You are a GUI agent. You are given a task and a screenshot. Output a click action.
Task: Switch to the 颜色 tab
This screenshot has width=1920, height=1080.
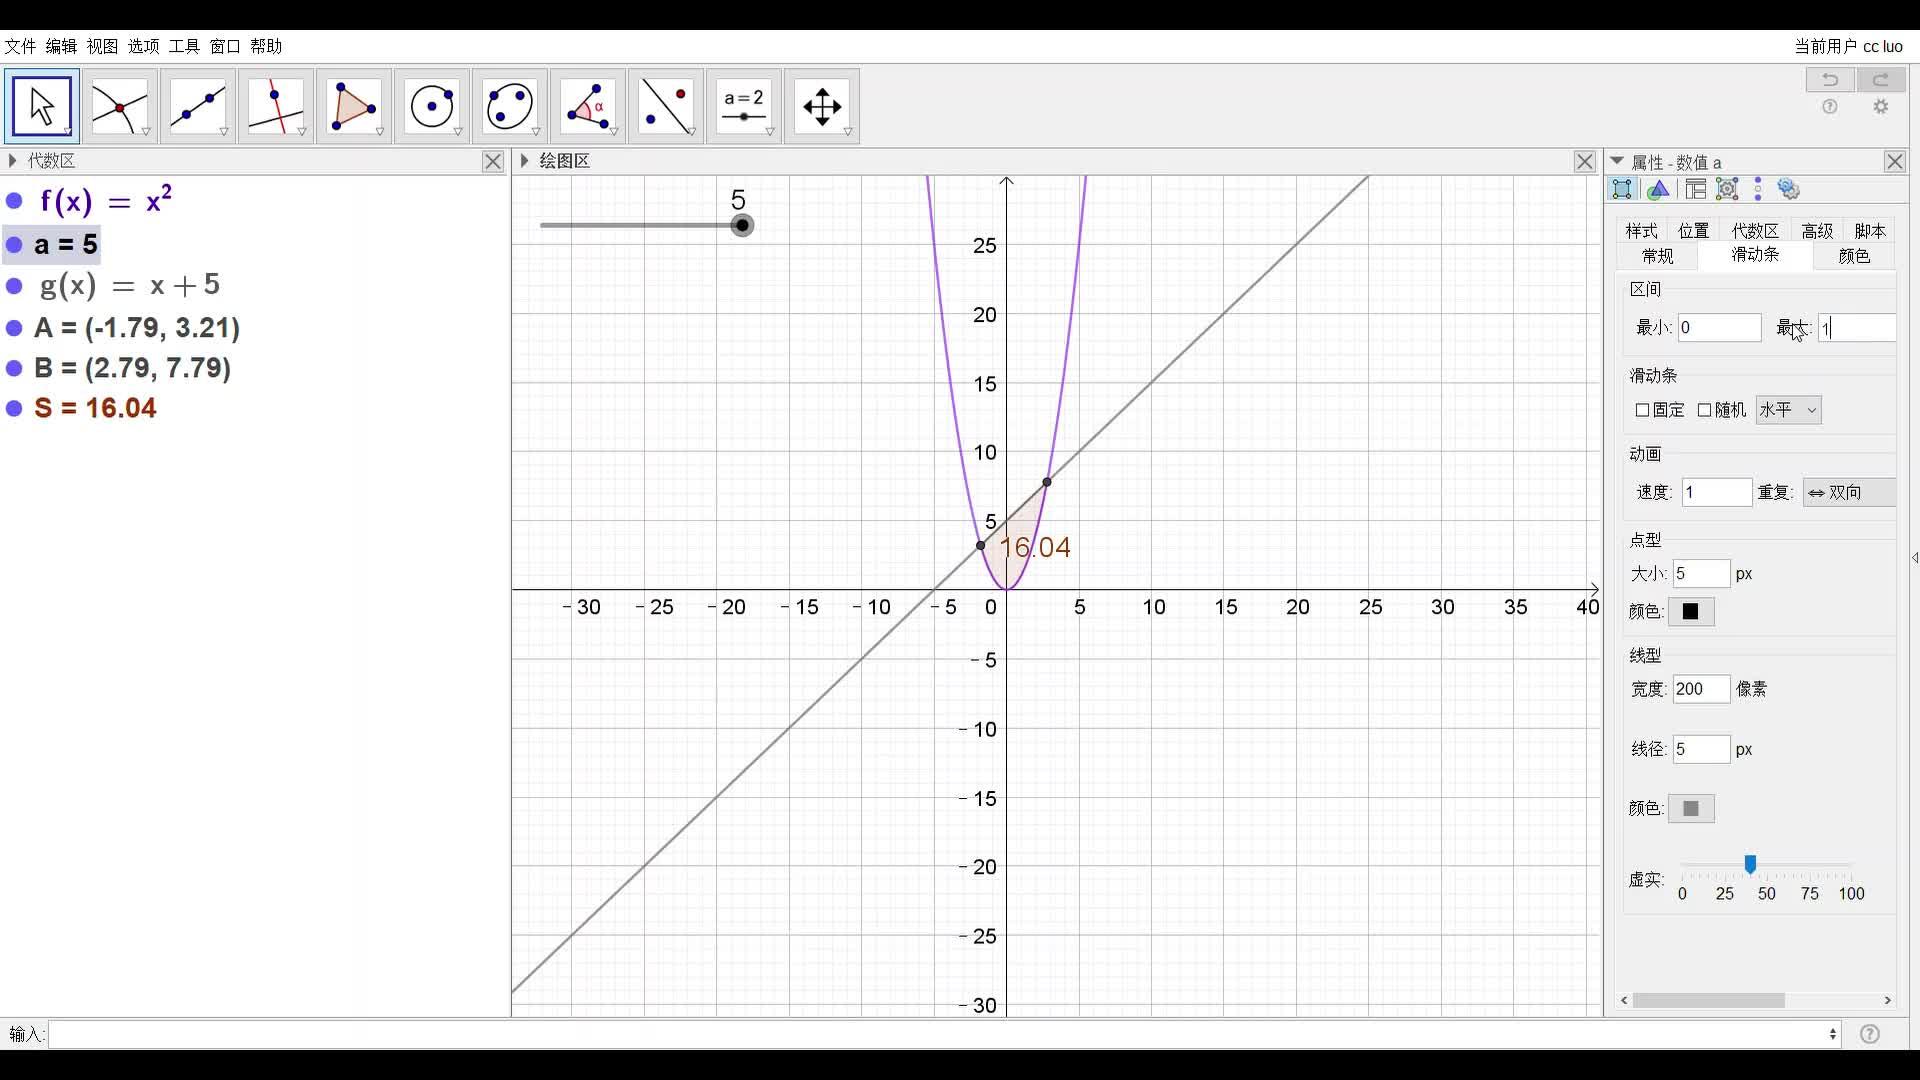click(1854, 256)
